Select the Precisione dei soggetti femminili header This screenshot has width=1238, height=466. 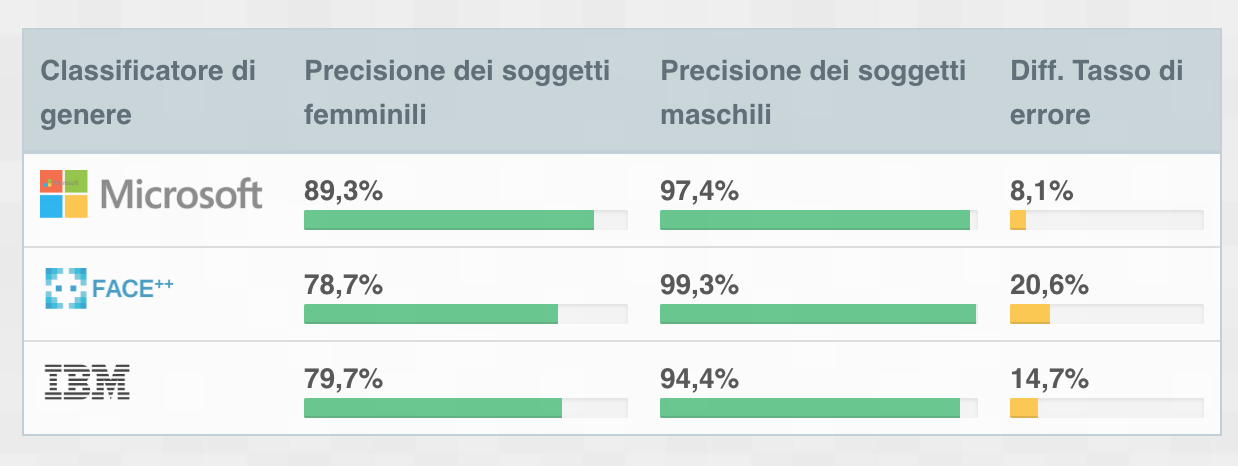457,93
